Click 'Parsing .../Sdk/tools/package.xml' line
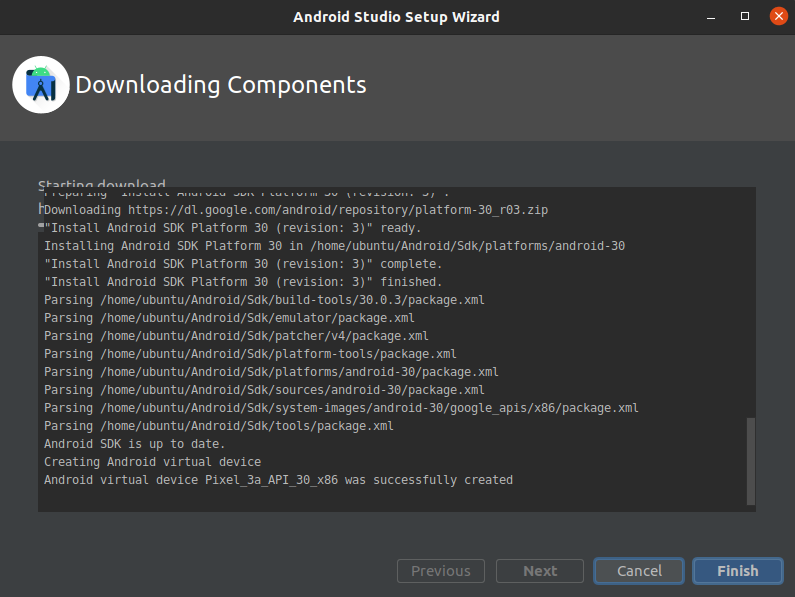Screen dimensions: 795x597 tap(219, 426)
